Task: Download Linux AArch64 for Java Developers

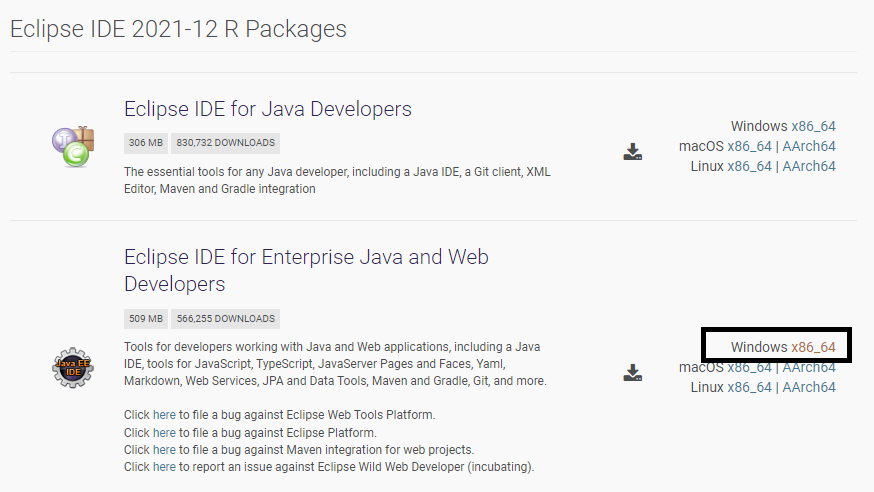Action: pos(809,167)
